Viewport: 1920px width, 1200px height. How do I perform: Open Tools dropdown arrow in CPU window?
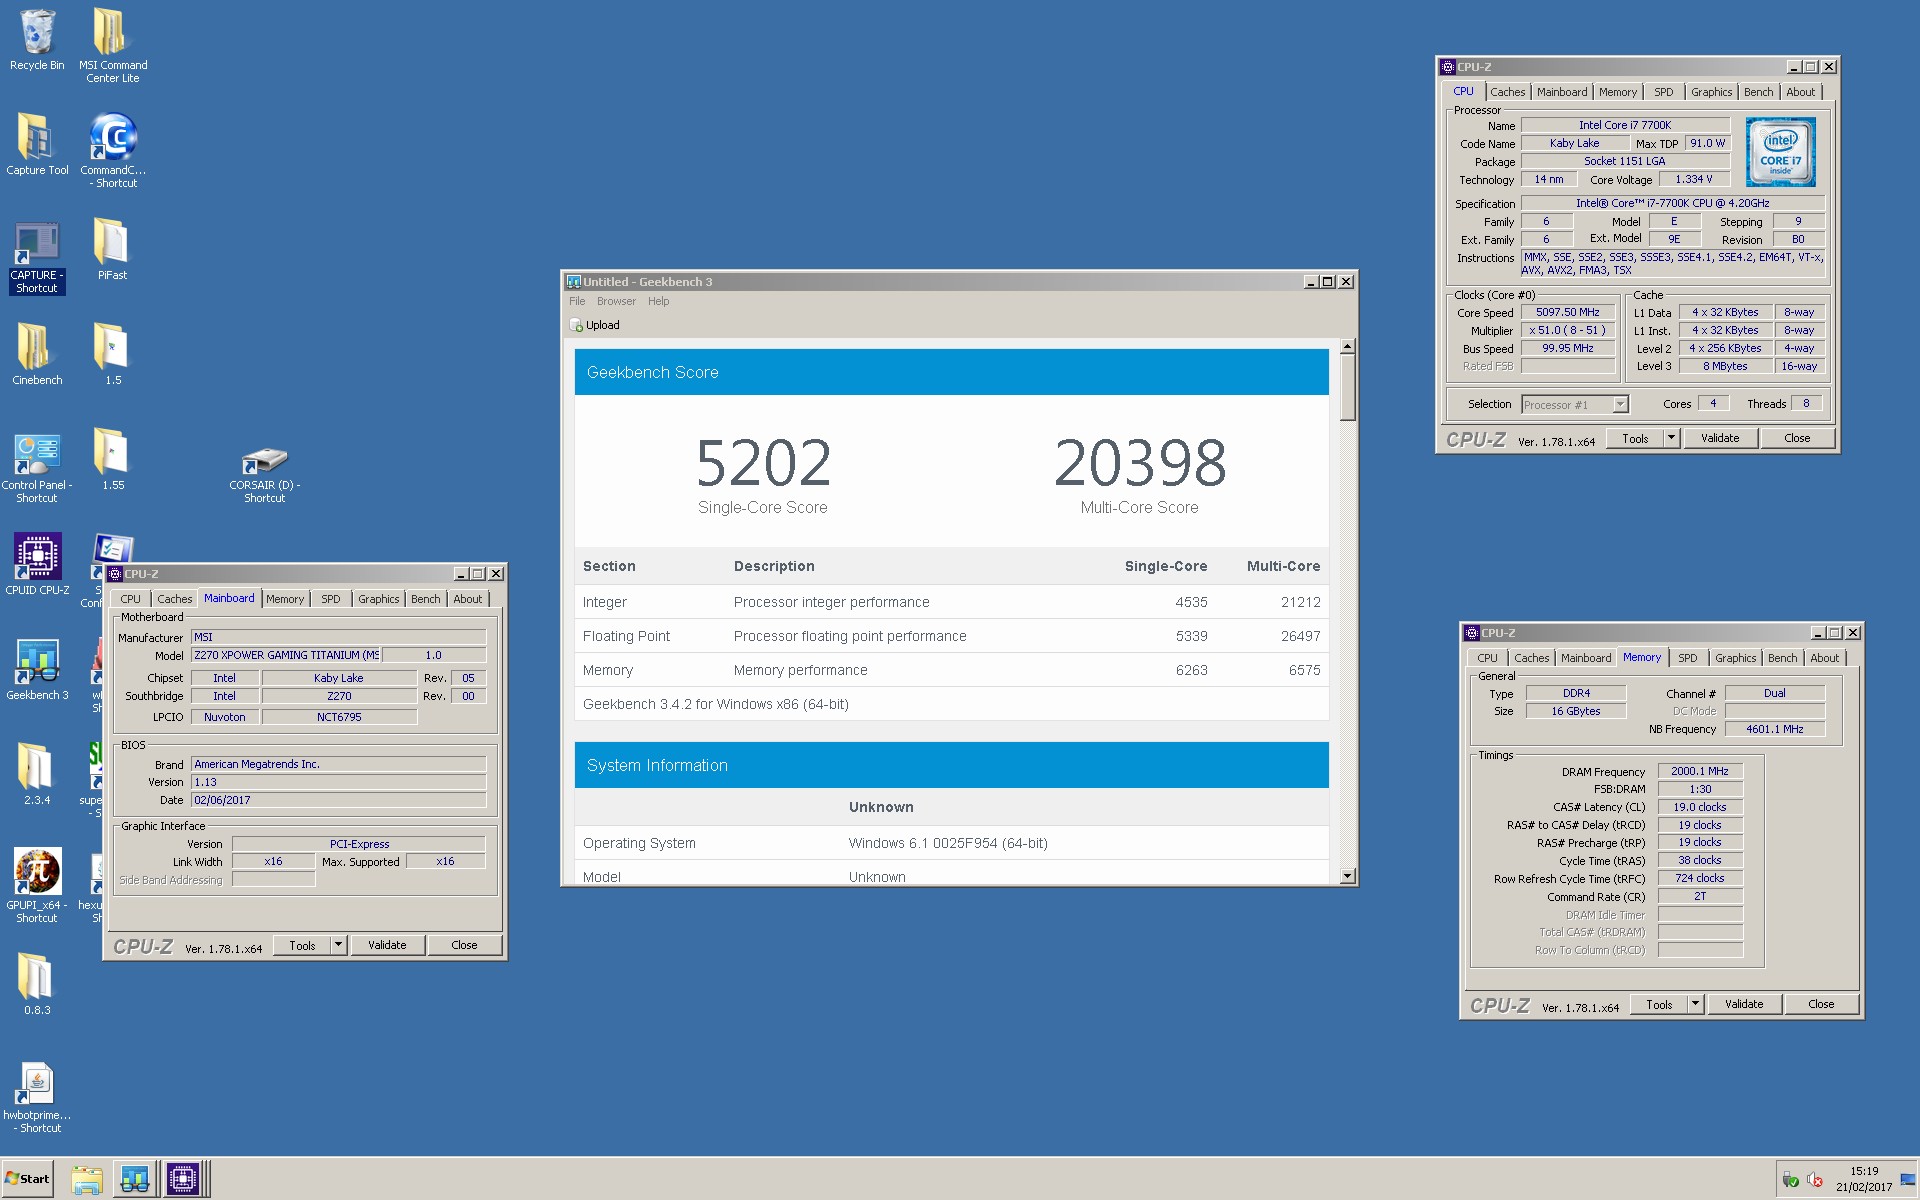1671,438
